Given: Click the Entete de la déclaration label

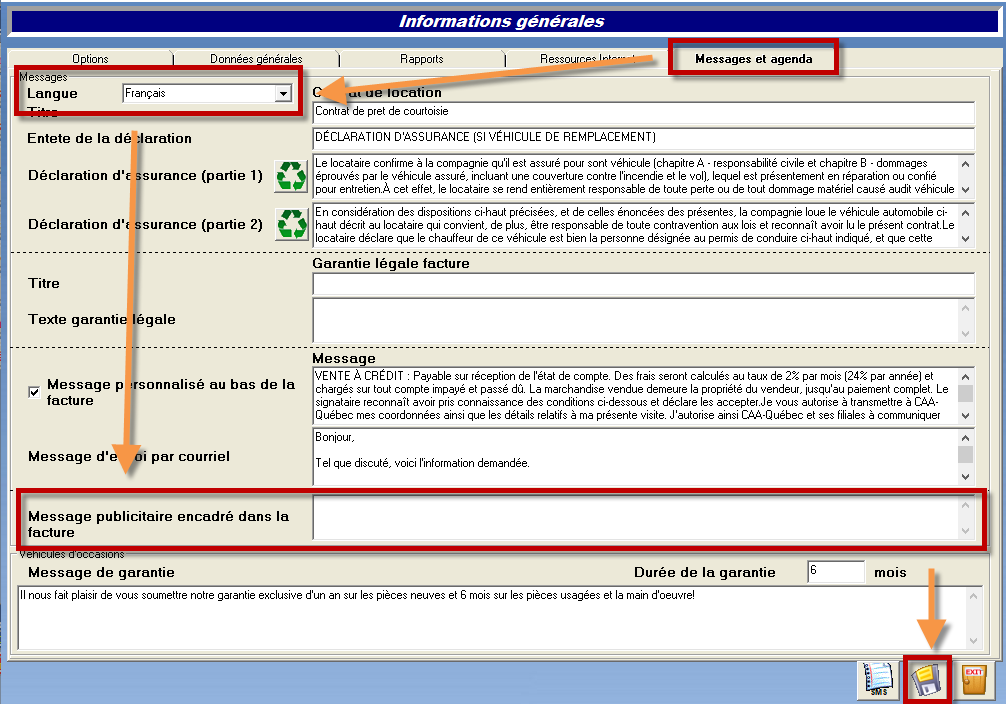Looking at the screenshot, I should pos(109,139).
